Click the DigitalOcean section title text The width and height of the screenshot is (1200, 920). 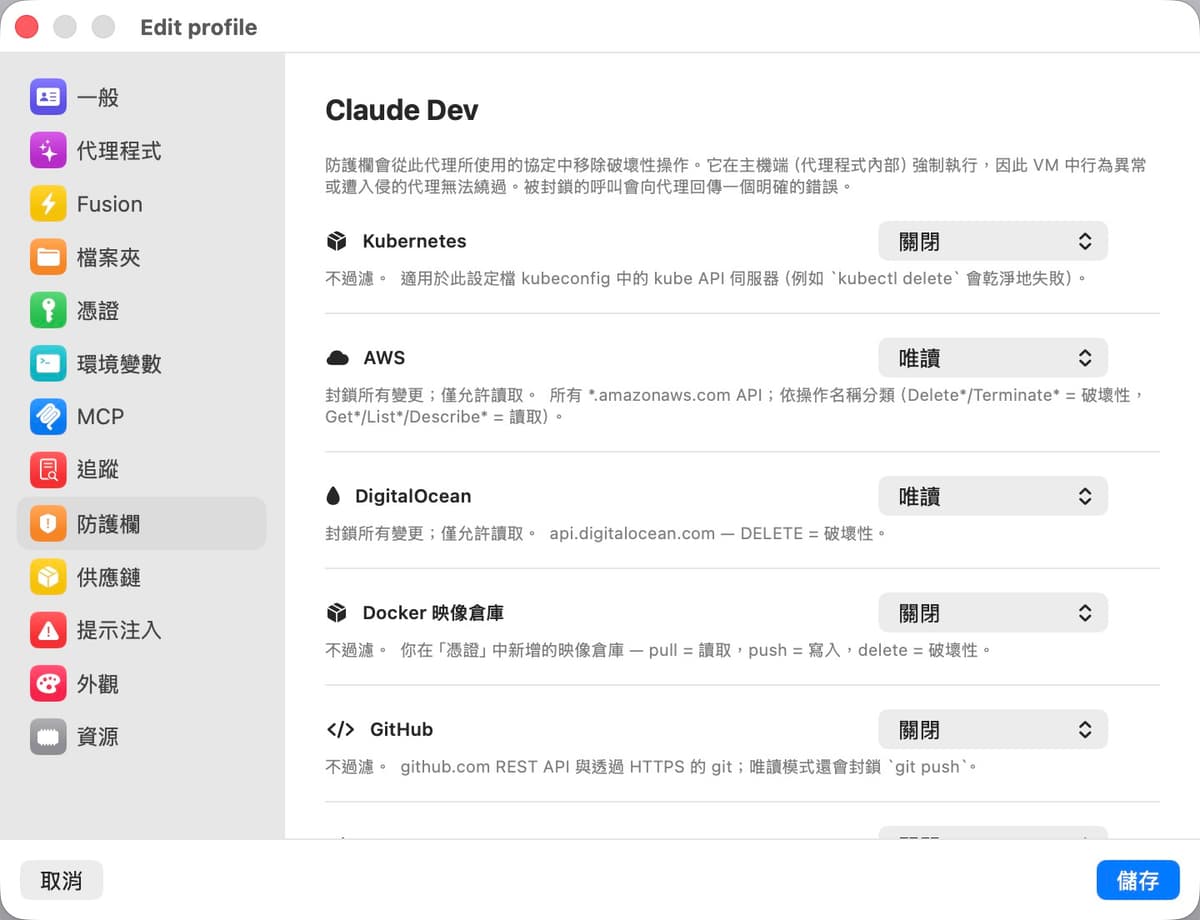pyautogui.click(x=413, y=496)
